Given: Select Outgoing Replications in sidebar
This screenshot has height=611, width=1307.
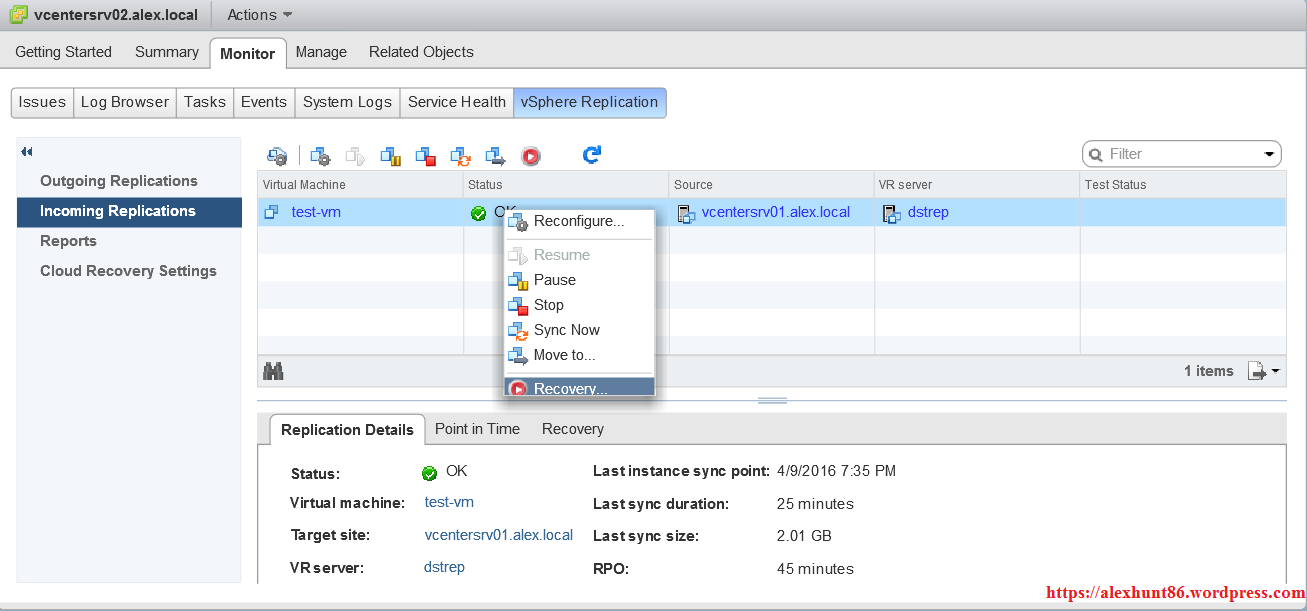Looking at the screenshot, I should 118,181.
